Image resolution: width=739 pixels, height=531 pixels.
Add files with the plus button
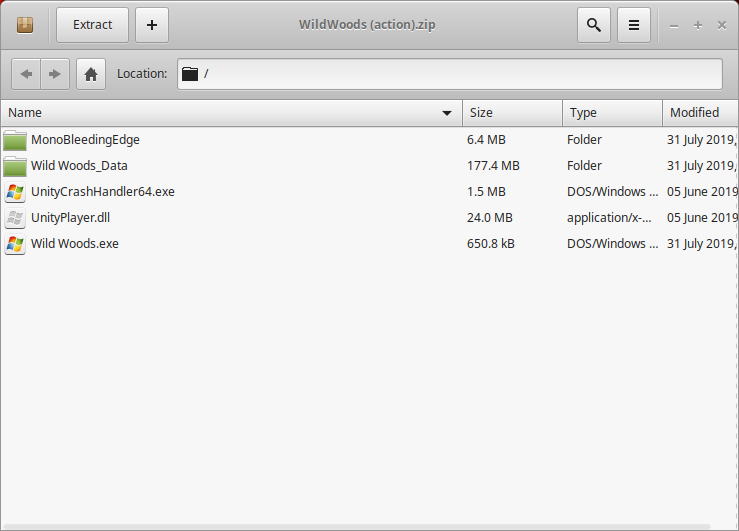click(152, 25)
